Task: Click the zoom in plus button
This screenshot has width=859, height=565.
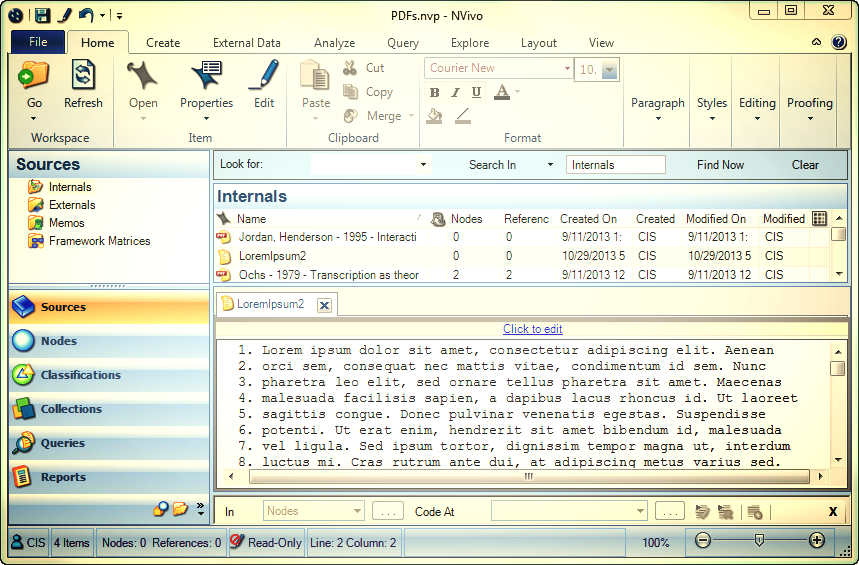Action: coord(817,541)
